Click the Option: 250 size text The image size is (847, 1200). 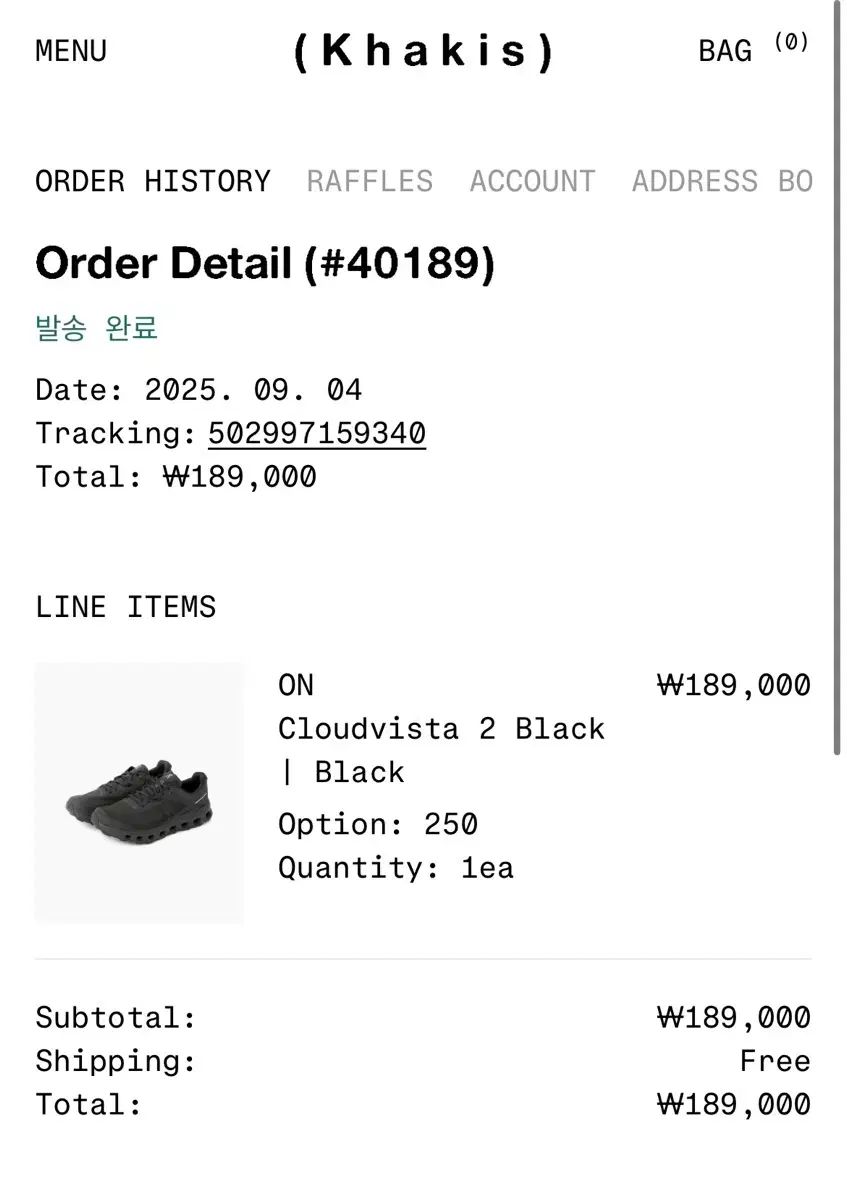point(378,825)
